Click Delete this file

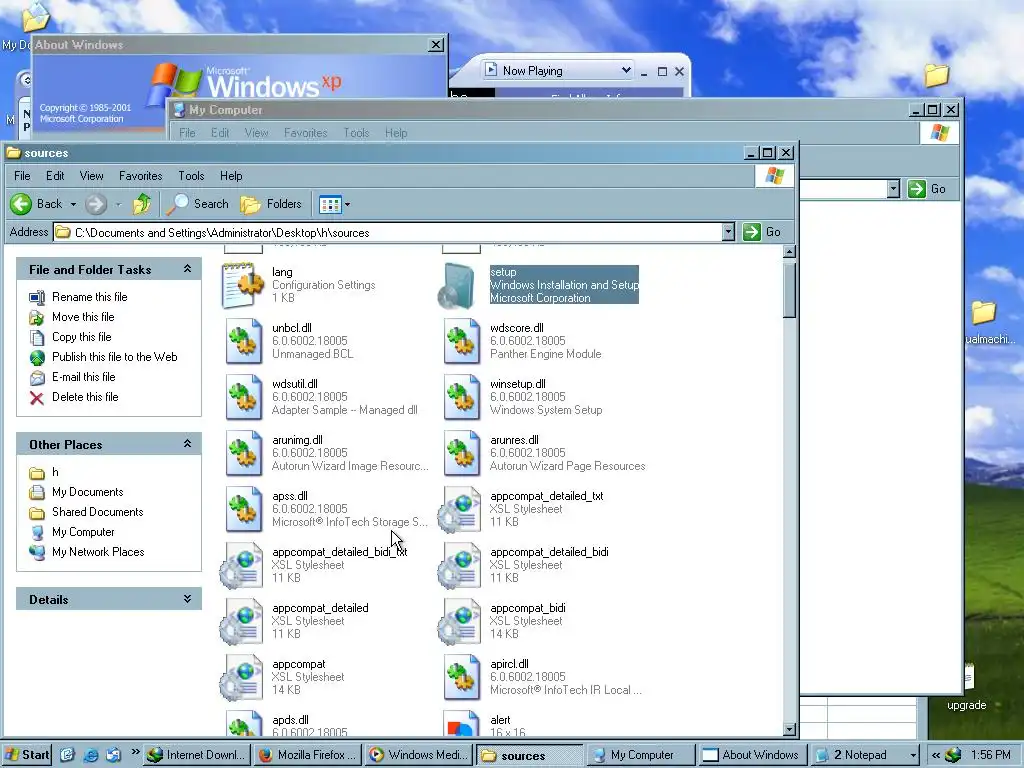pyautogui.click(x=85, y=397)
